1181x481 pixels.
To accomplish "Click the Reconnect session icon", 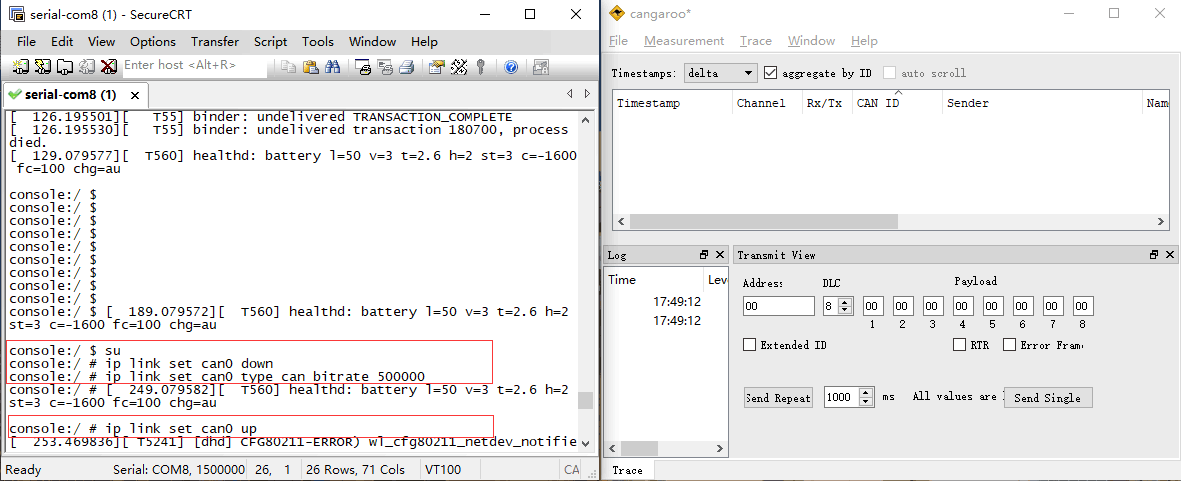I will [87, 67].
